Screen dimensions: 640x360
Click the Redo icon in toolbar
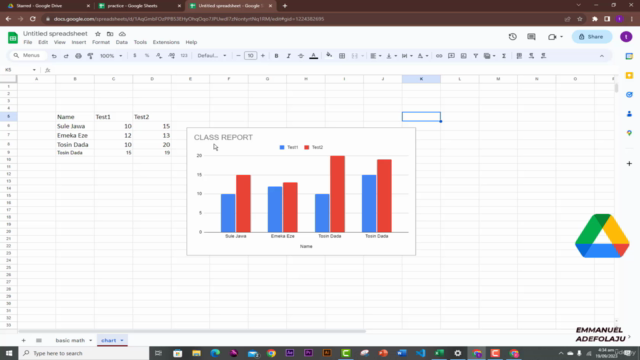tap(66, 56)
